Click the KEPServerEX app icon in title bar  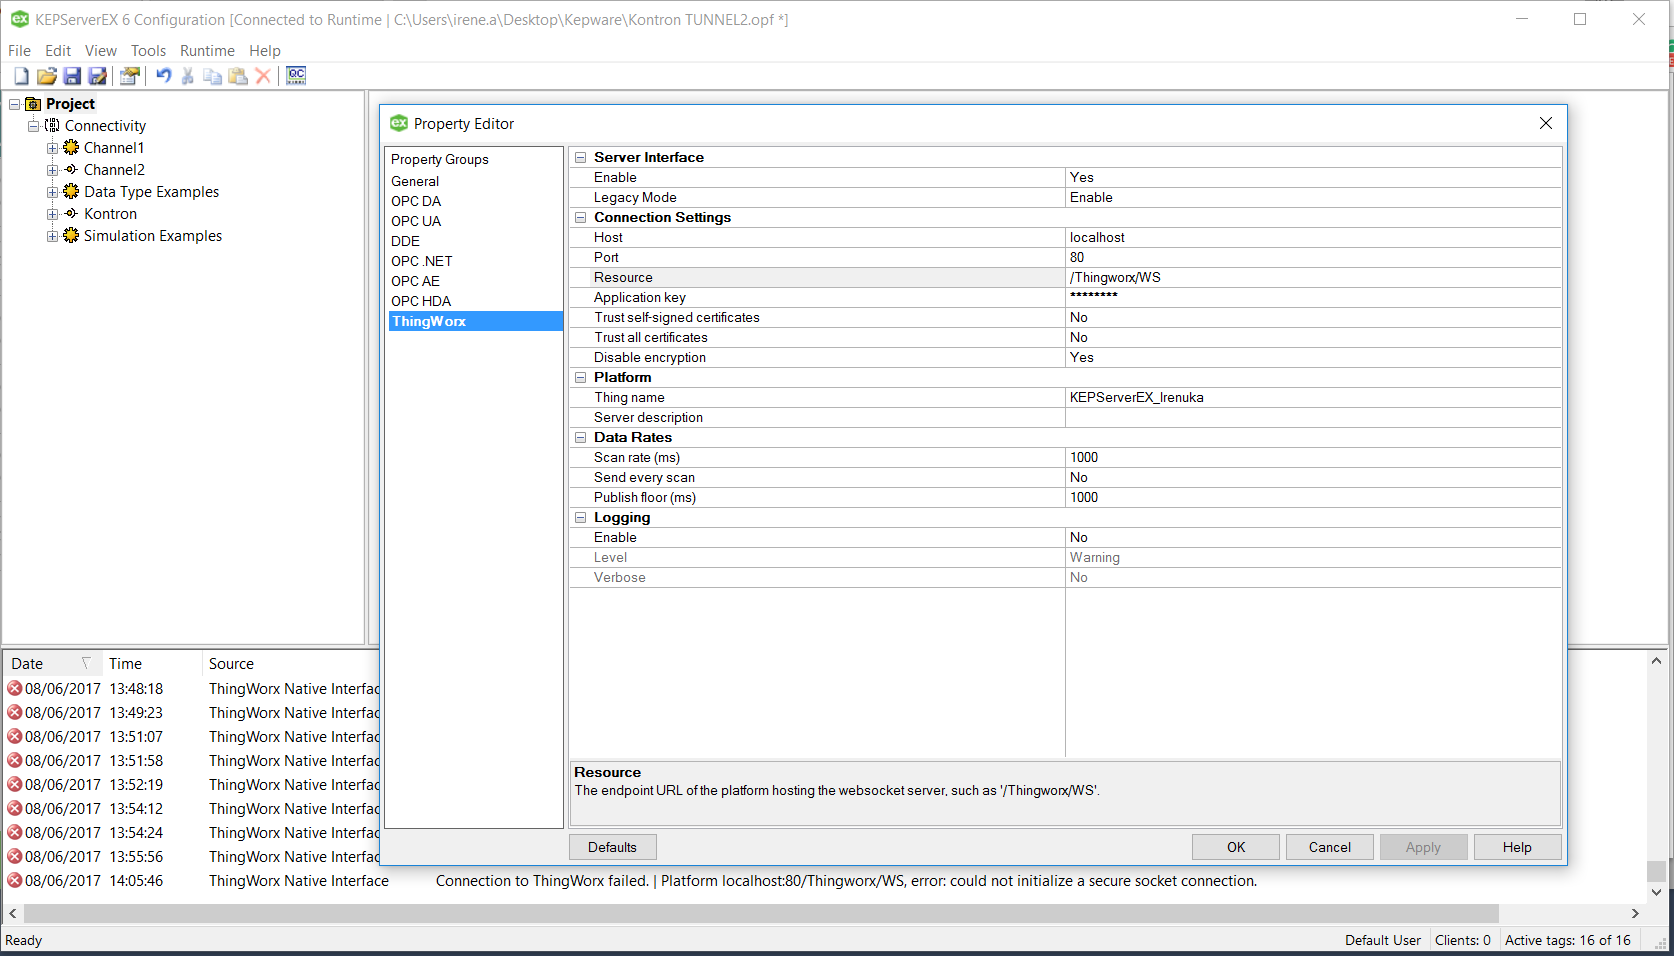pyautogui.click(x=19, y=19)
